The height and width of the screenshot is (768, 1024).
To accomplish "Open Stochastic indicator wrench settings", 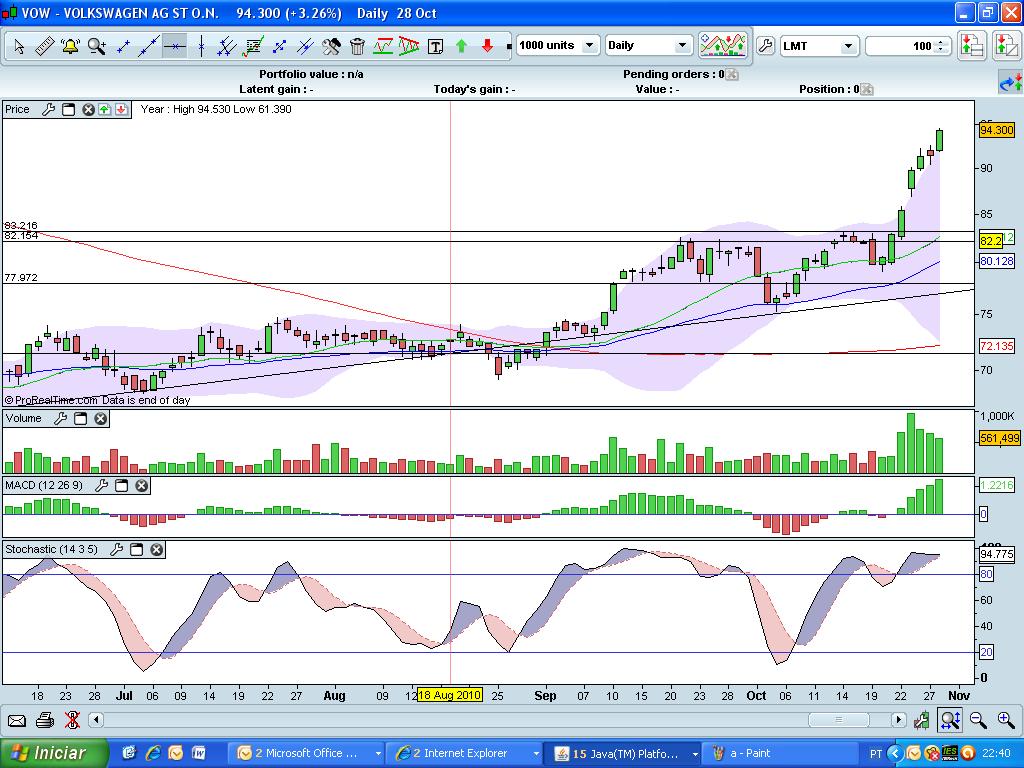I will point(117,550).
